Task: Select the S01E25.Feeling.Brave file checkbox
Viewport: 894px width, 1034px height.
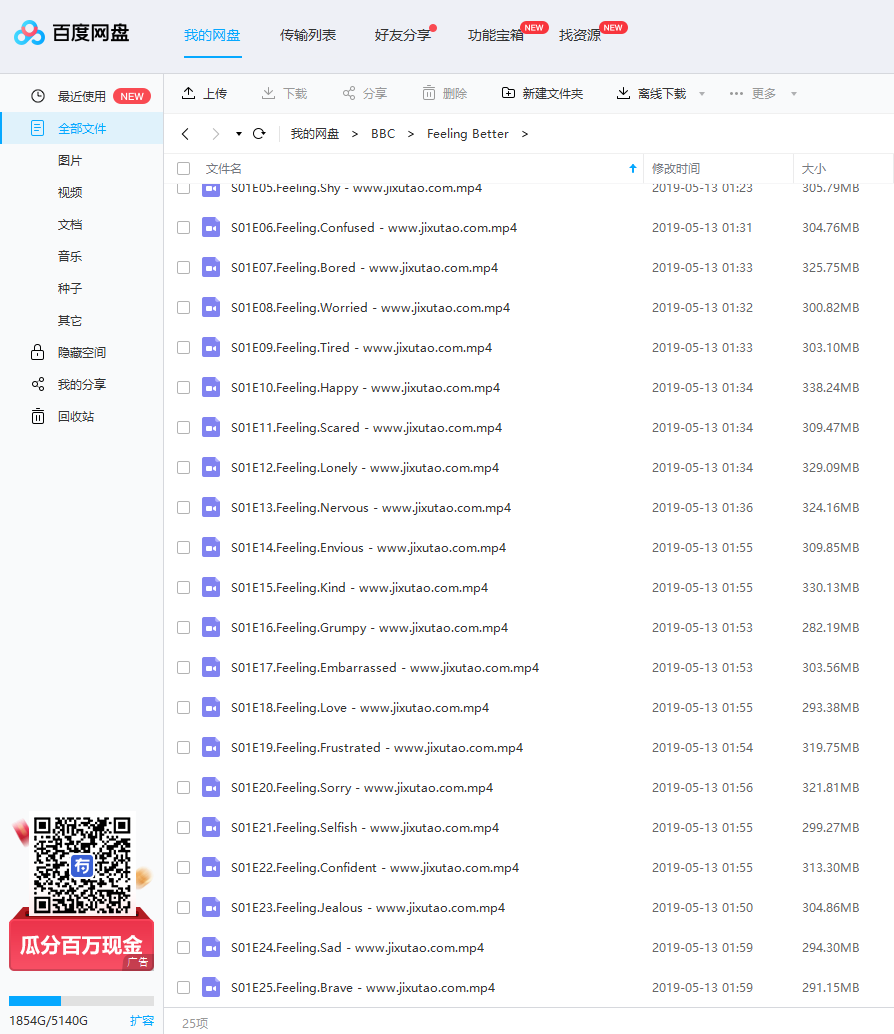Action: point(183,987)
